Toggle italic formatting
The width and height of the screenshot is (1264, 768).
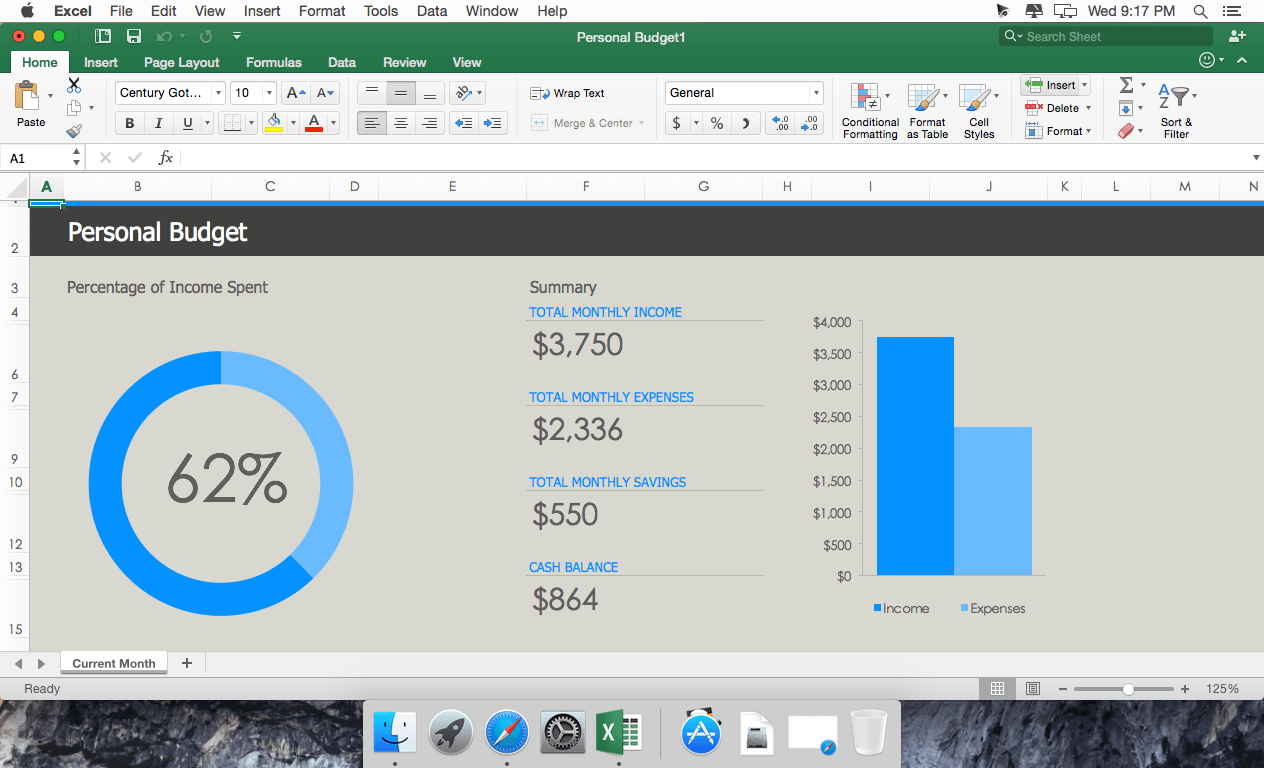159,122
